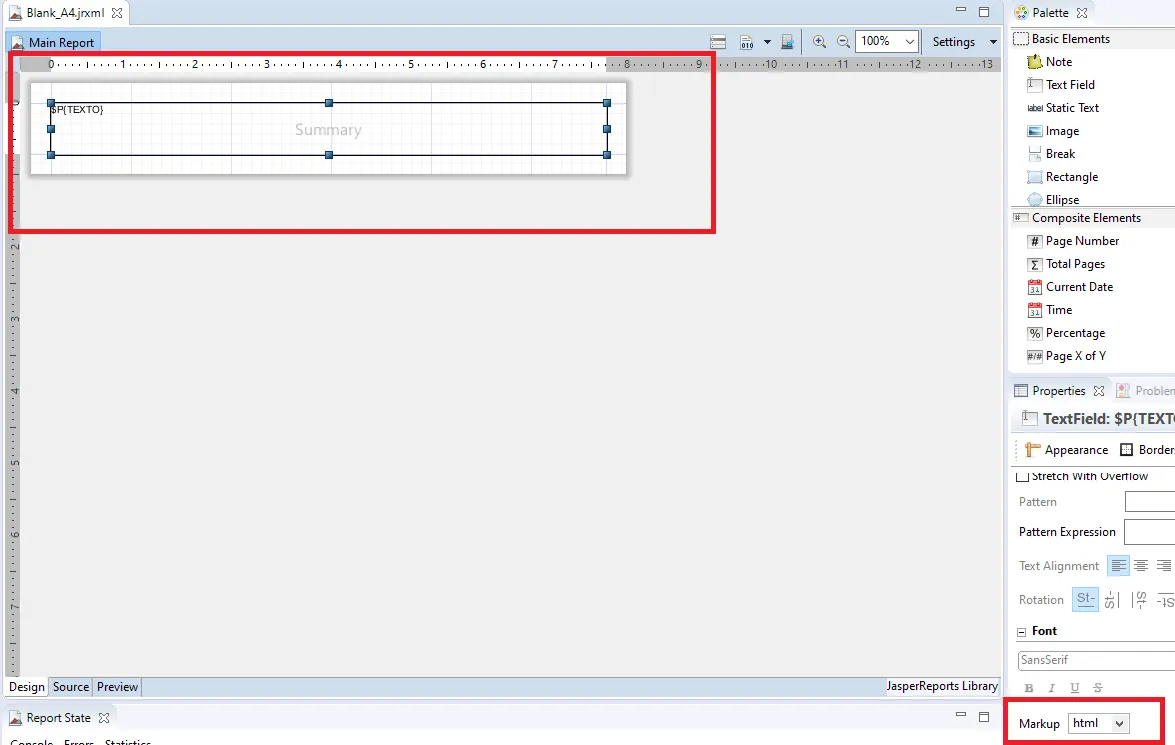Open the Markup dropdown showing html
Image resolution: width=1175 pixels, height=745 pixels.
click(x=1099, y=723)
